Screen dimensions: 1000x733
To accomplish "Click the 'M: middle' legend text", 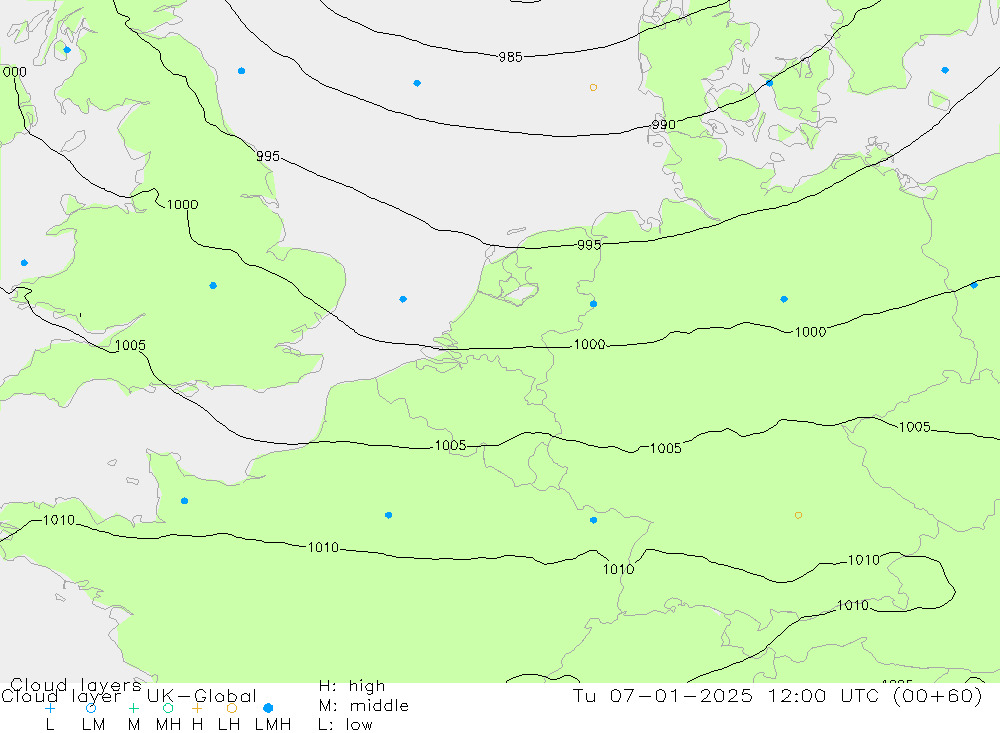I will coord(364,706).
